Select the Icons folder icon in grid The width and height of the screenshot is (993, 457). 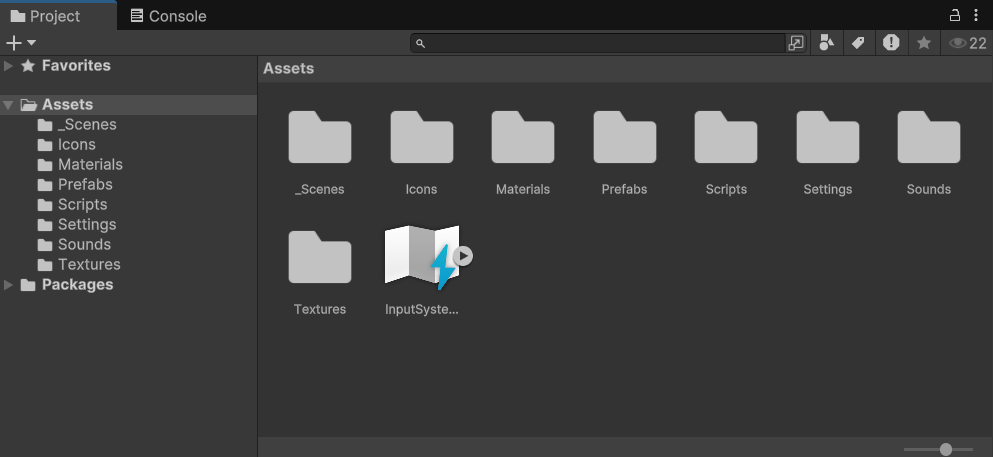(422, 137)
